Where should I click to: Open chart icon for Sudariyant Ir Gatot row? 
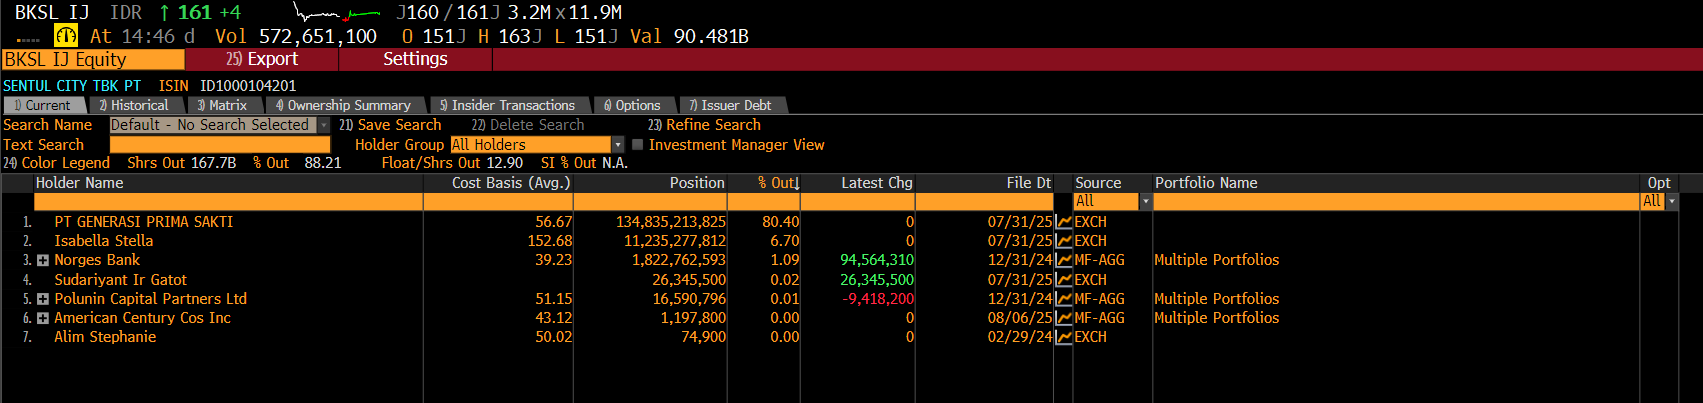click(x=1064, y=280)
